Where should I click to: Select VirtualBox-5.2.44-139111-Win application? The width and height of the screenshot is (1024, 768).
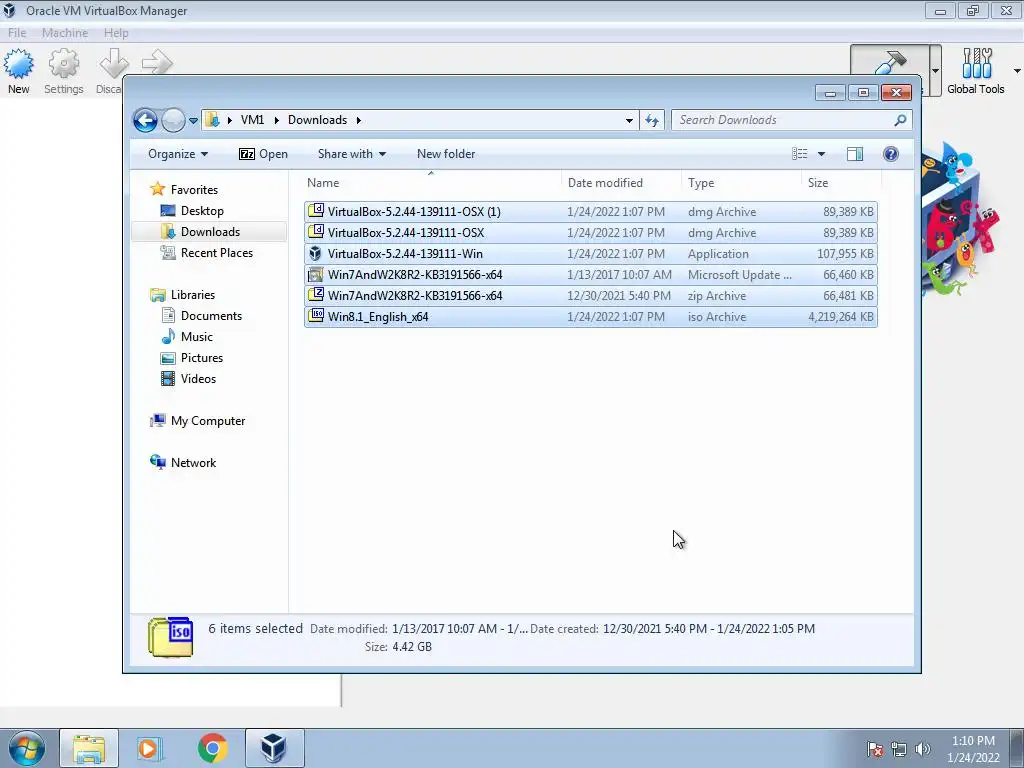tap(590, 253)
